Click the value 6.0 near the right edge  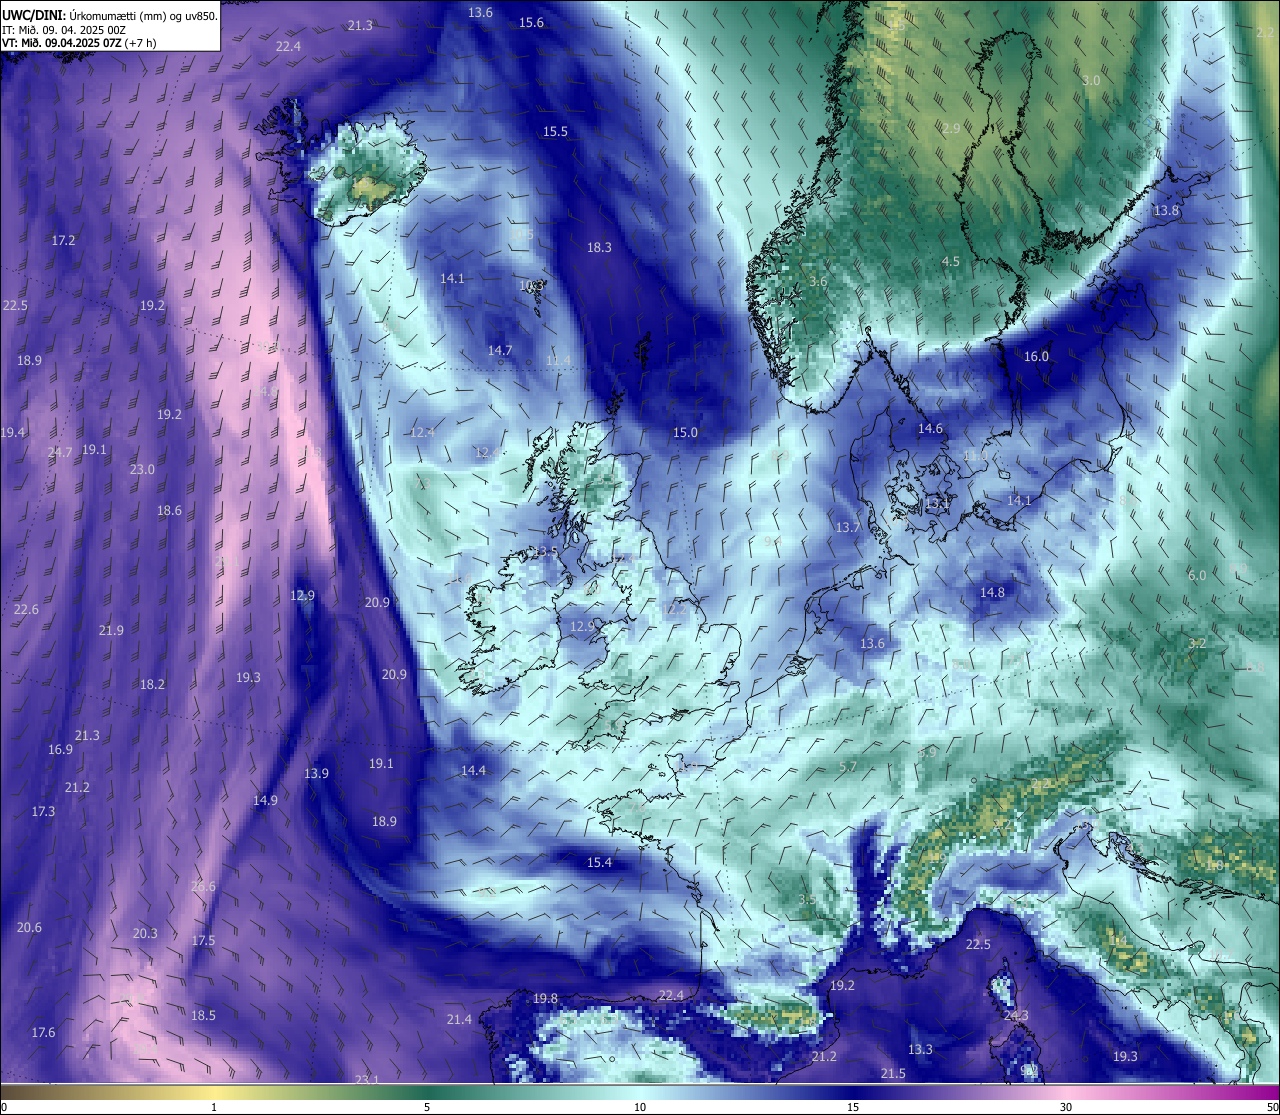coord(1197,575)
